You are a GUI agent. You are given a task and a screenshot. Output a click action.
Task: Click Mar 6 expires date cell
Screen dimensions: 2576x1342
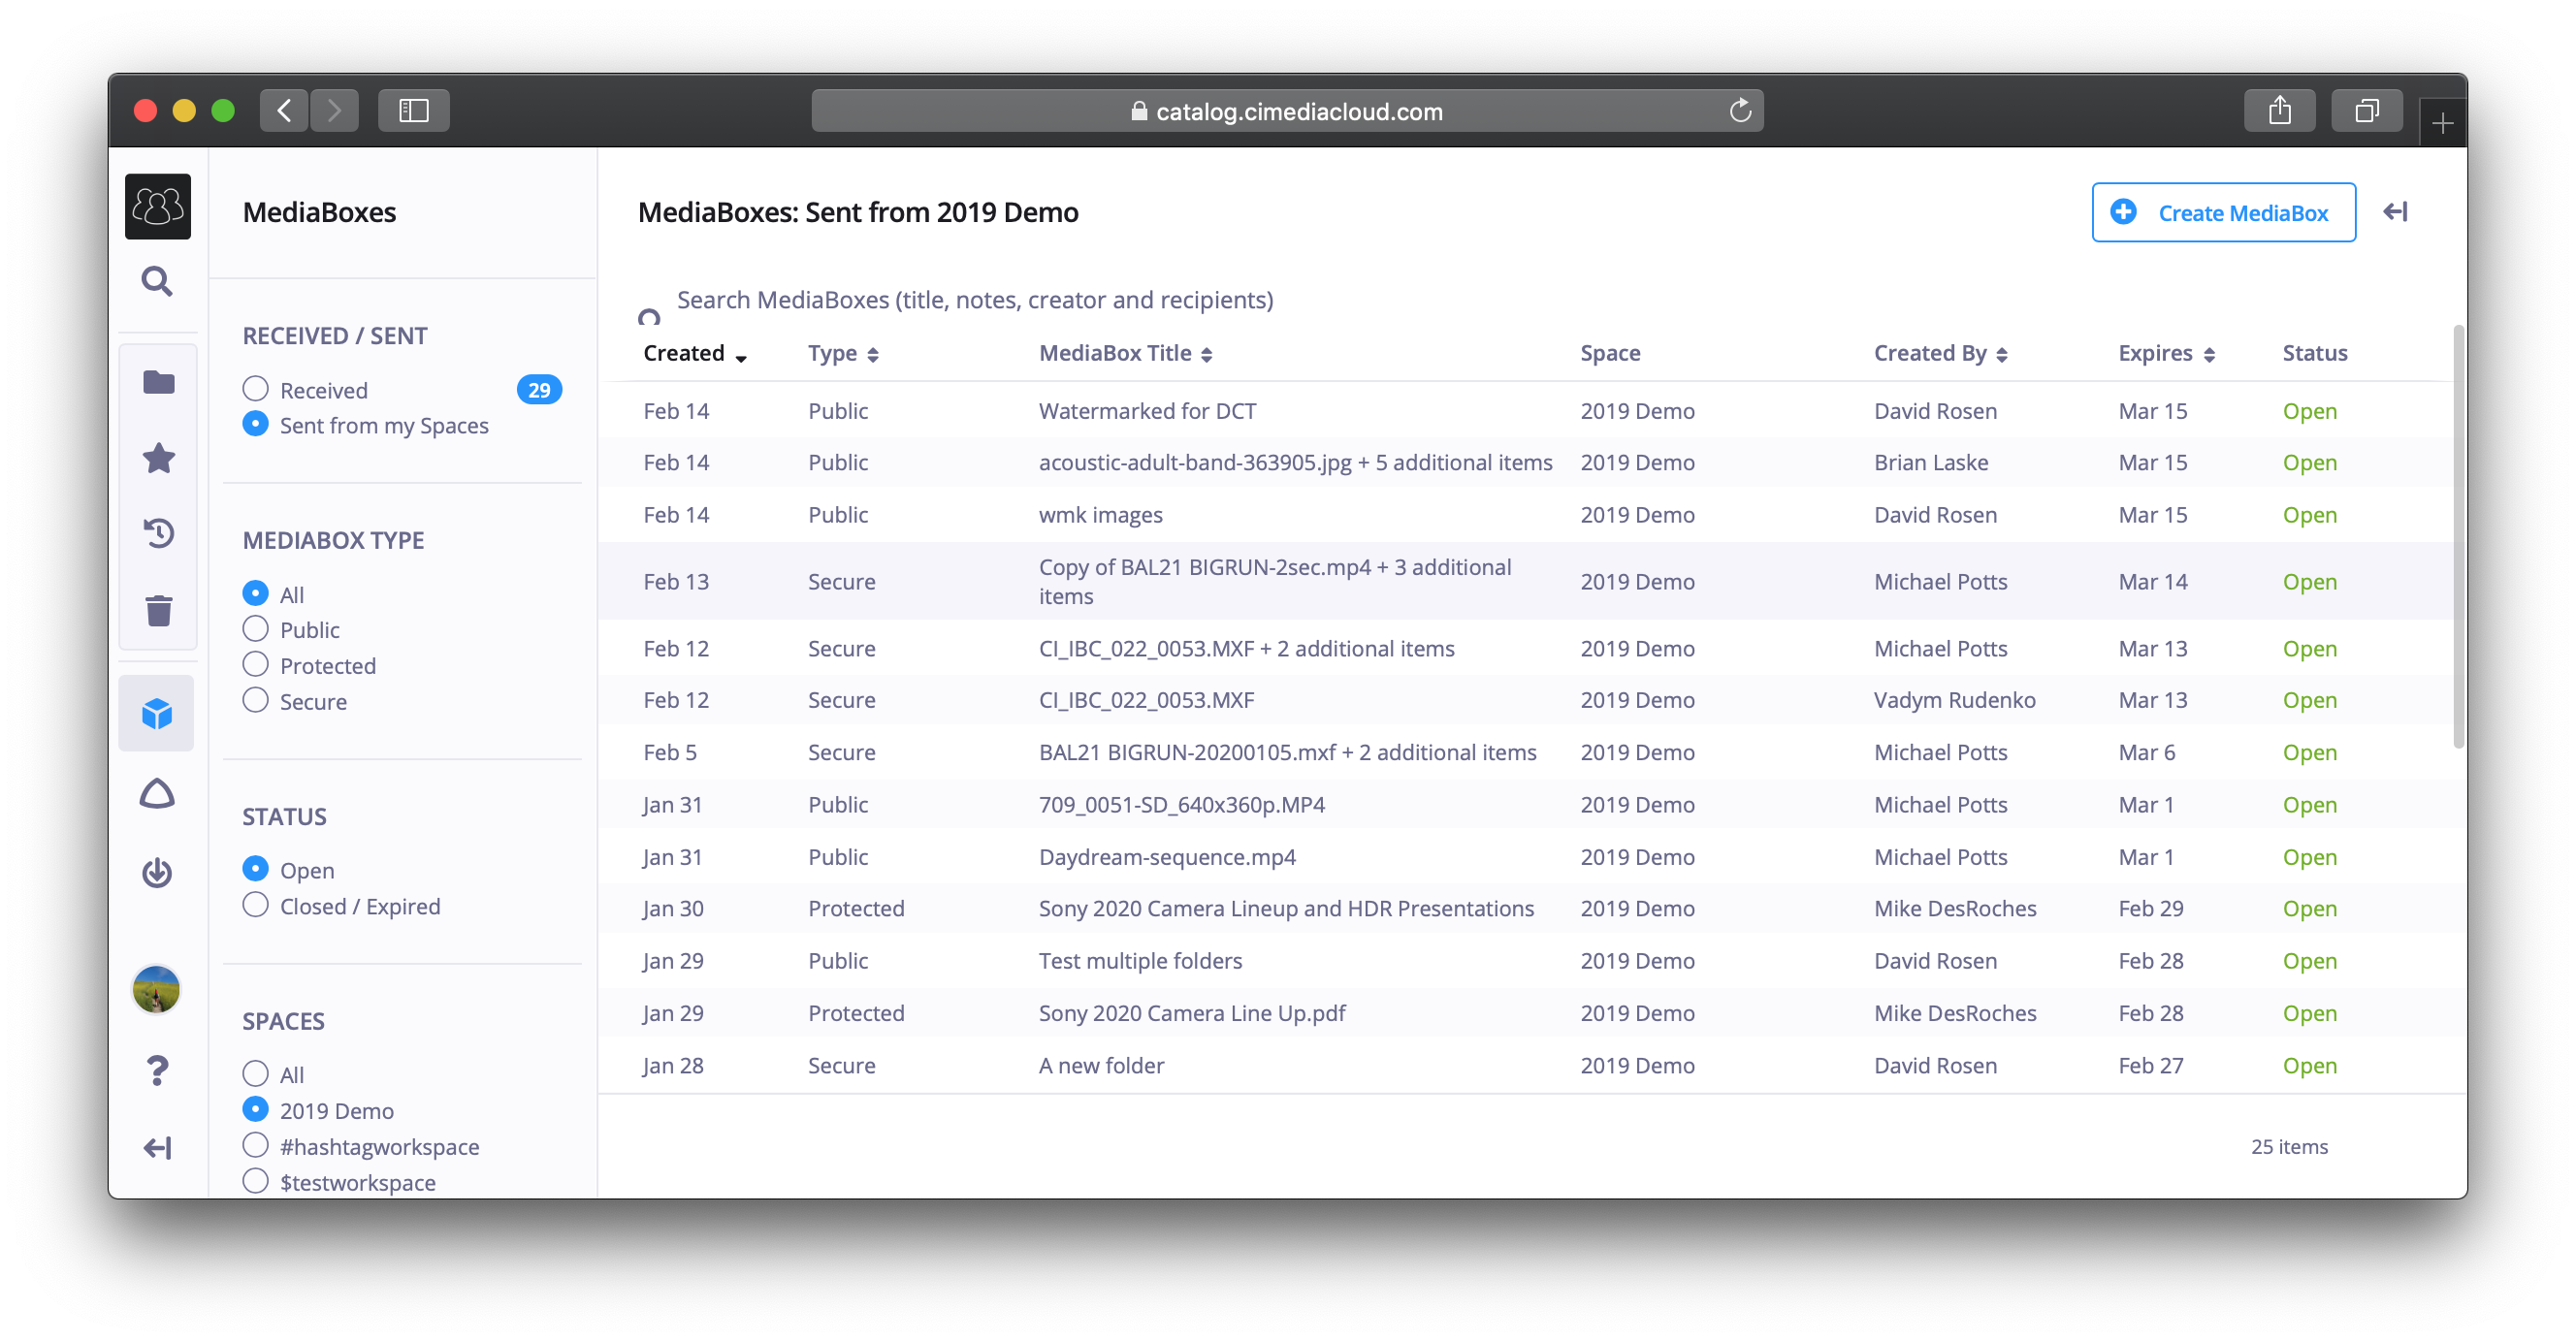point(2146,753)
